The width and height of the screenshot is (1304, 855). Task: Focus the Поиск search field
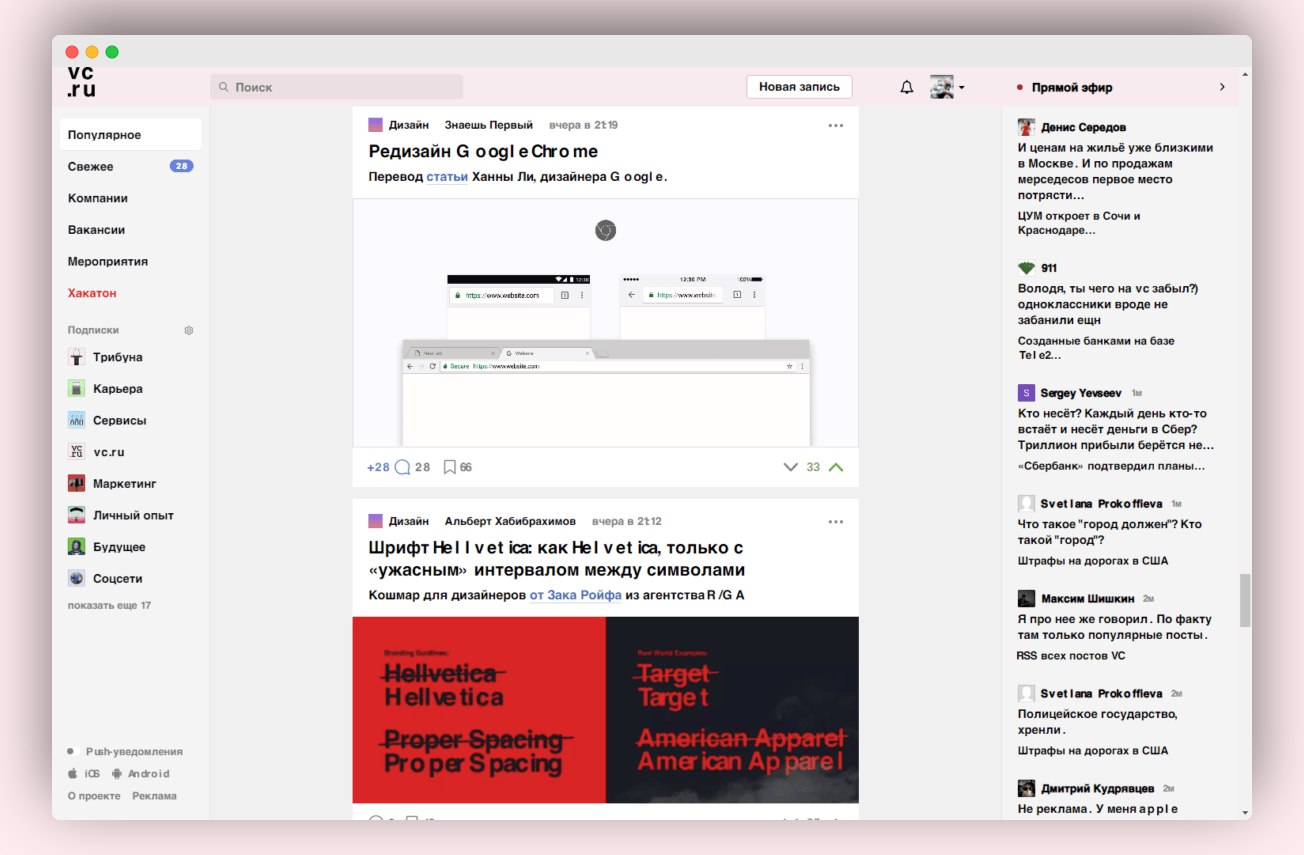336,87
